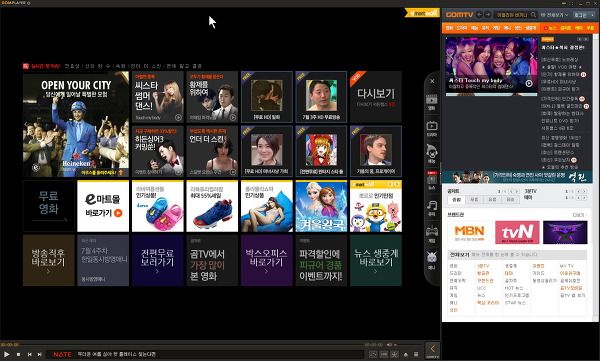This screenshot has height=361, width=600.
Task: Open the 뉴스 생중계 바로보기 tile
Action: click(x=375, y=260)
